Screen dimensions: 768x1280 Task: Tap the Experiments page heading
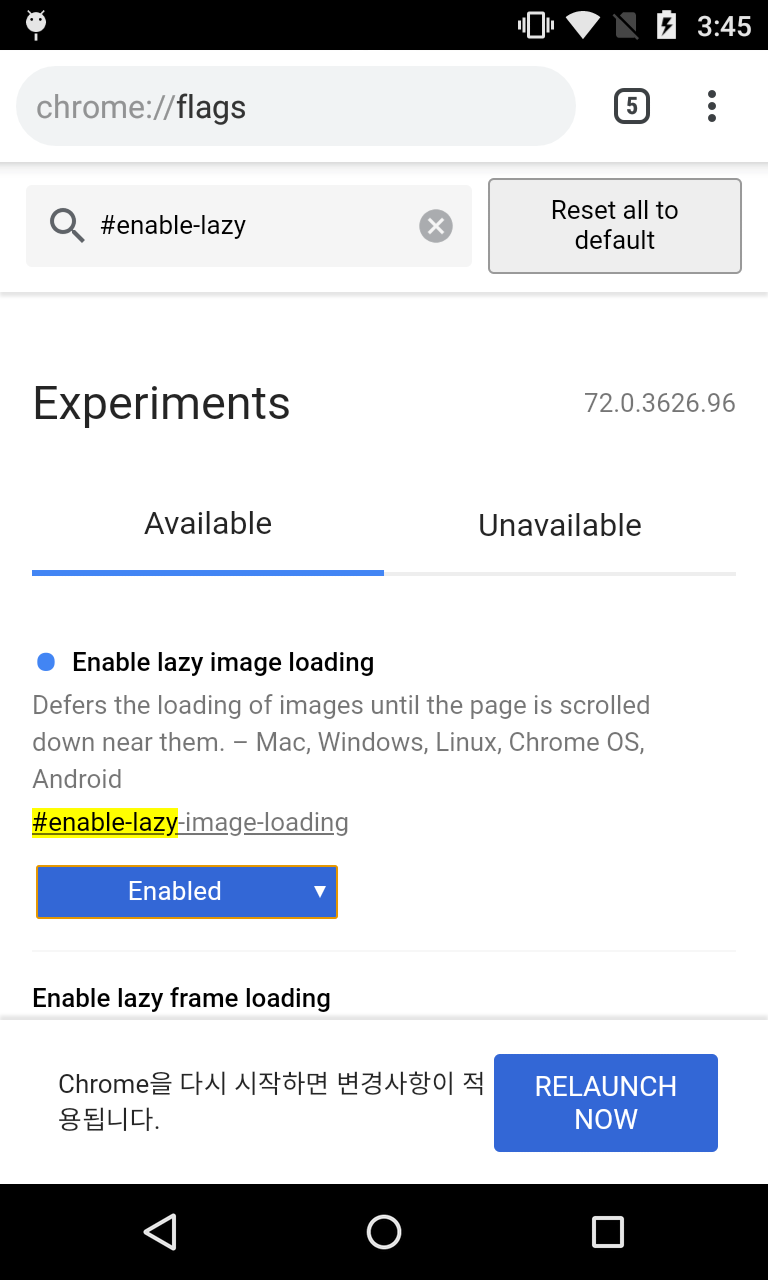pos(161,403)
